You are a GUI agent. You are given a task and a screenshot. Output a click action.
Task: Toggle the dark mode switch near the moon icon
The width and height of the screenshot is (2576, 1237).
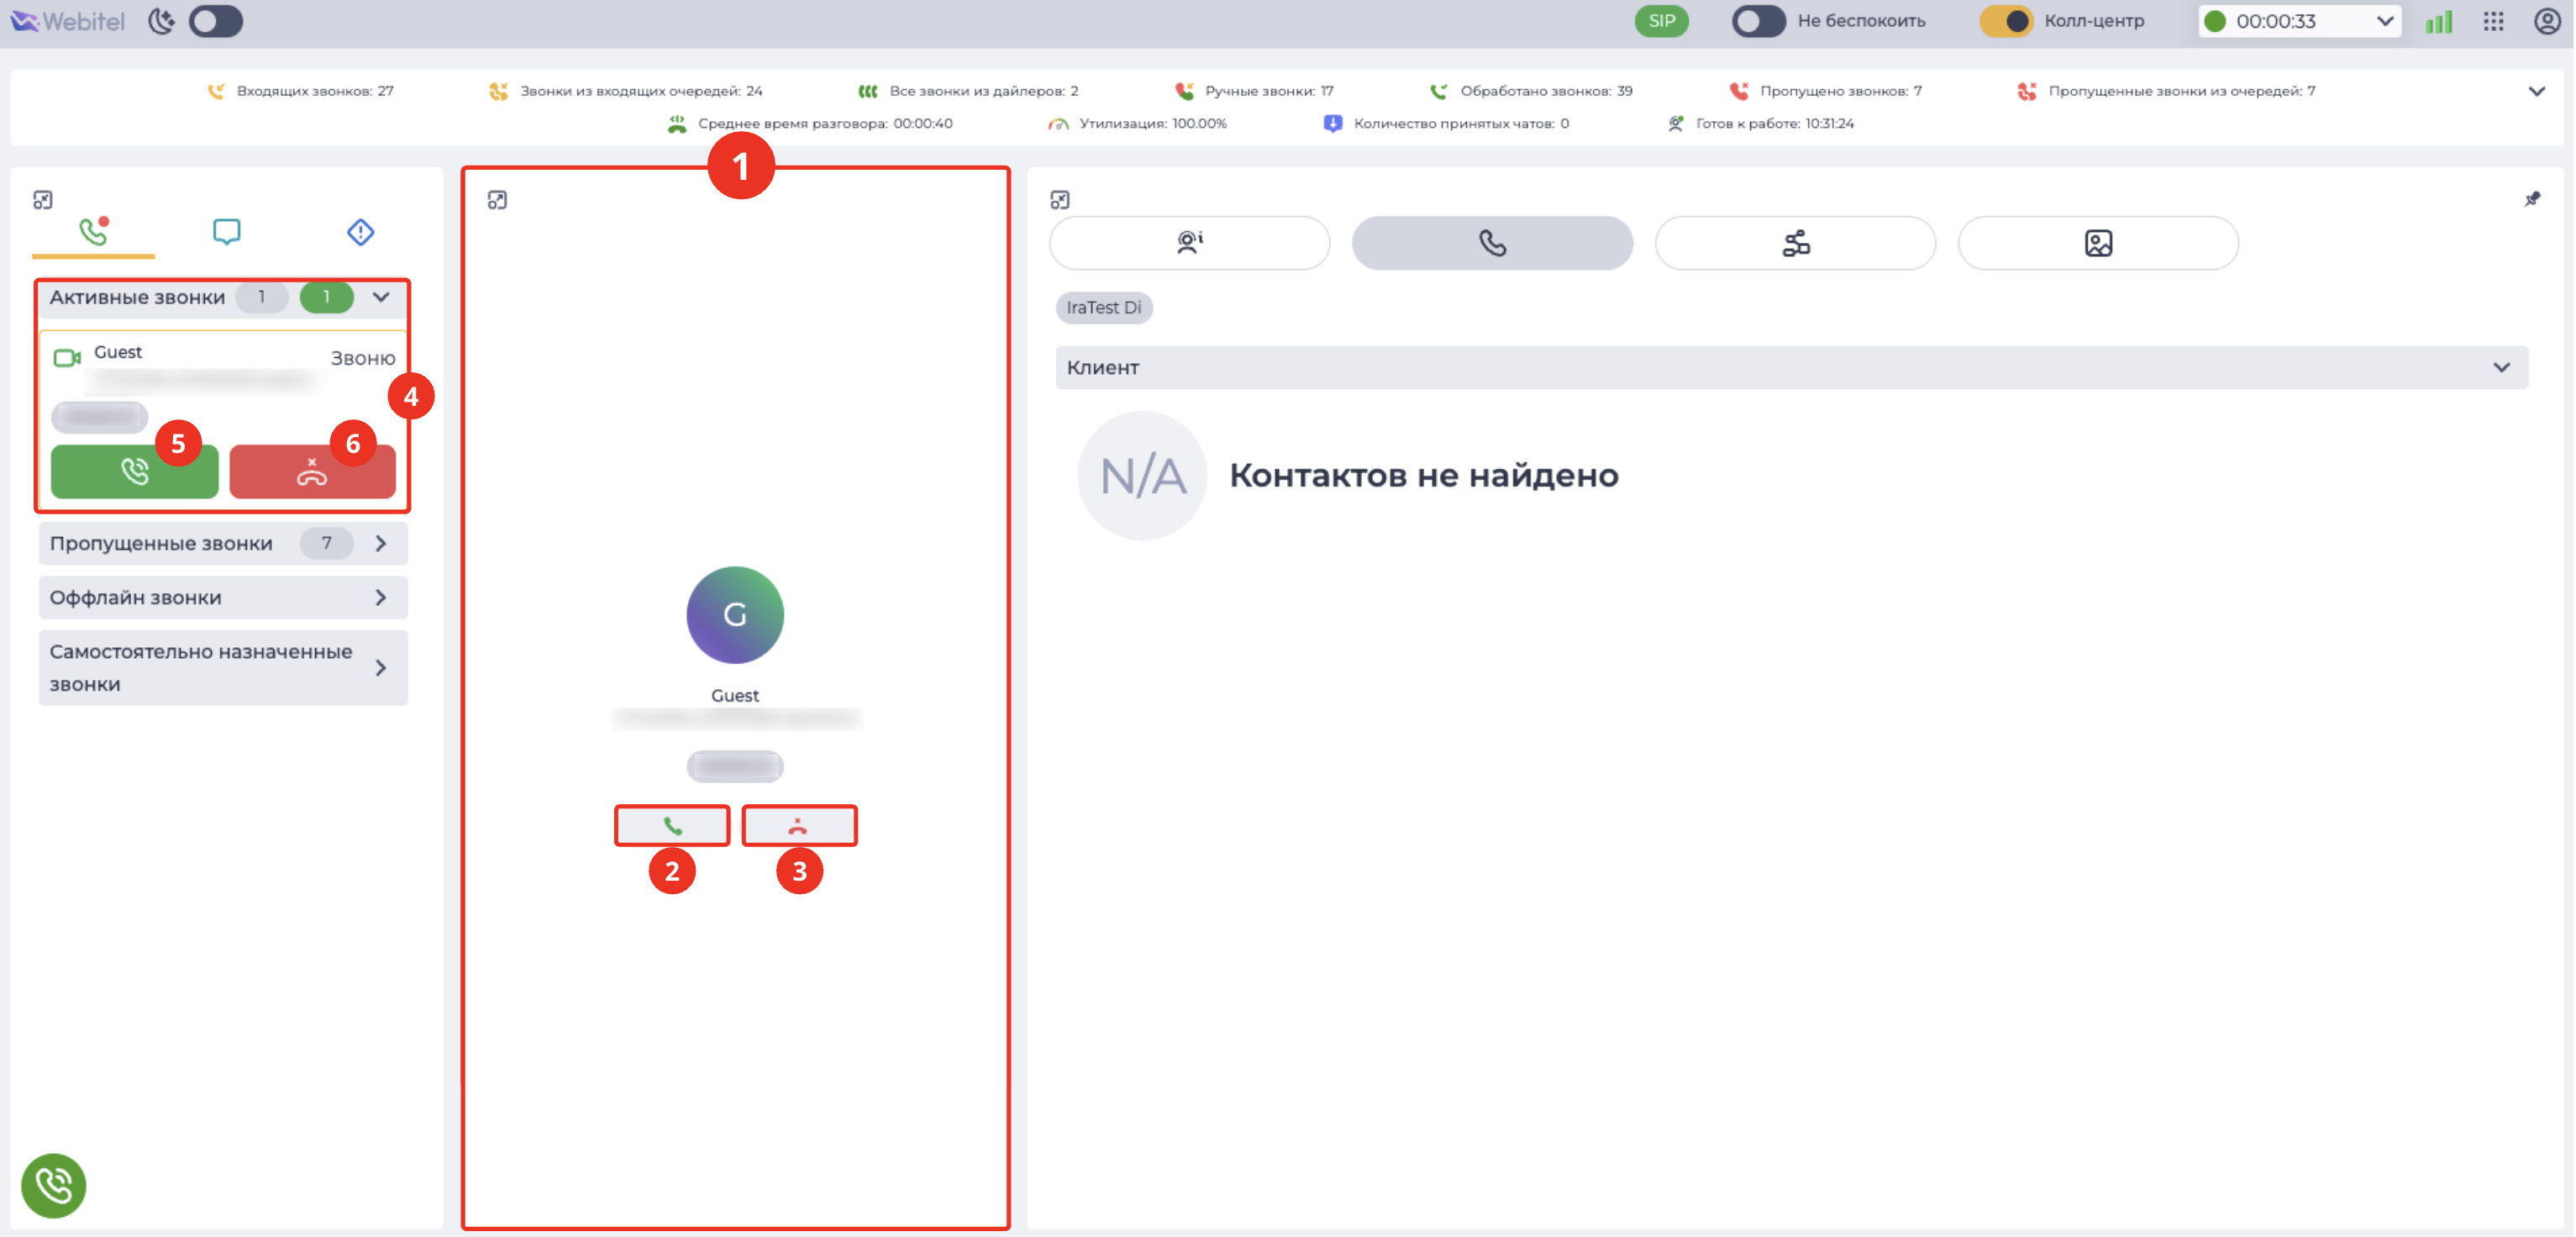coord(216,21)
